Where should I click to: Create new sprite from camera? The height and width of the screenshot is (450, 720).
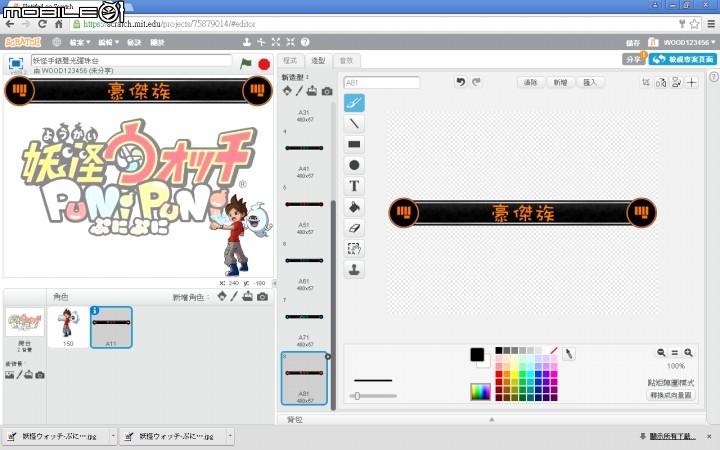click(x=262, y=297)
